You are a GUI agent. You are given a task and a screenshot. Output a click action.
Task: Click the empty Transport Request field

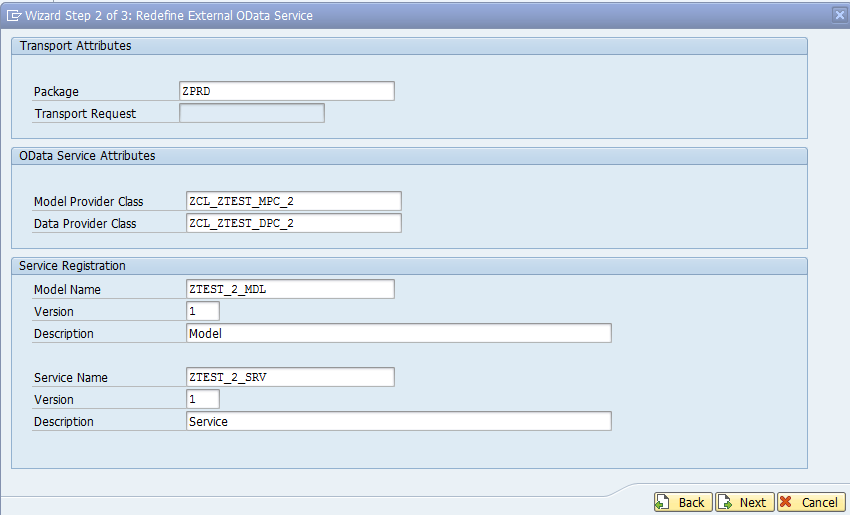point(251,113)
